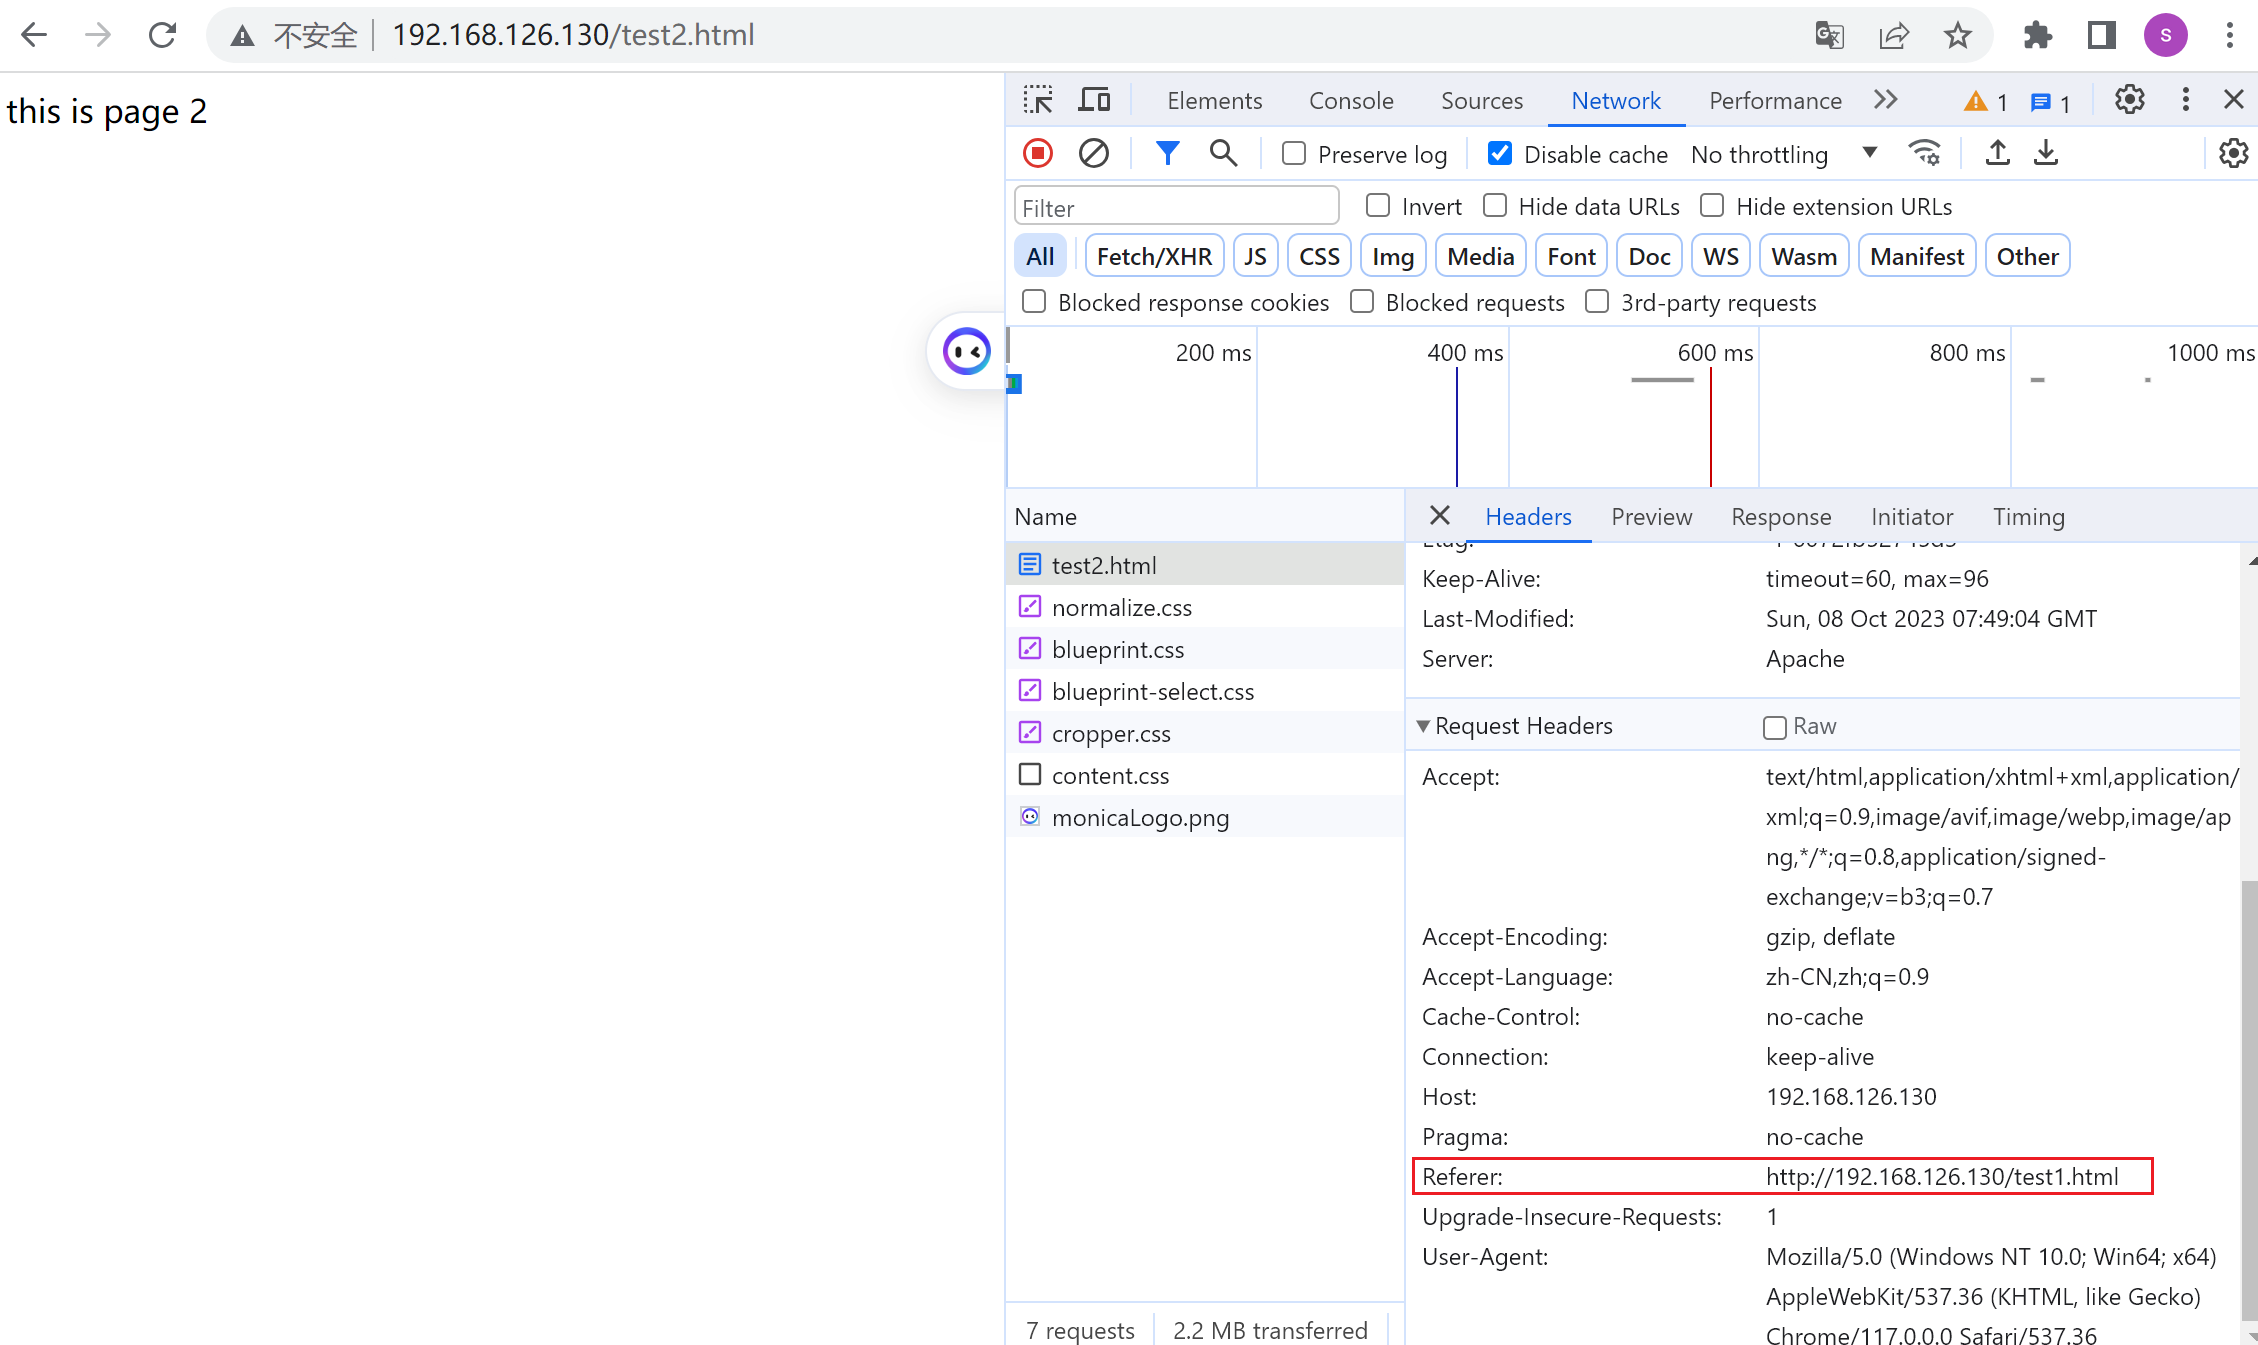
Task: Open network conditions wifi icon
Action: pyautogui.click(x=1924, y=153)
